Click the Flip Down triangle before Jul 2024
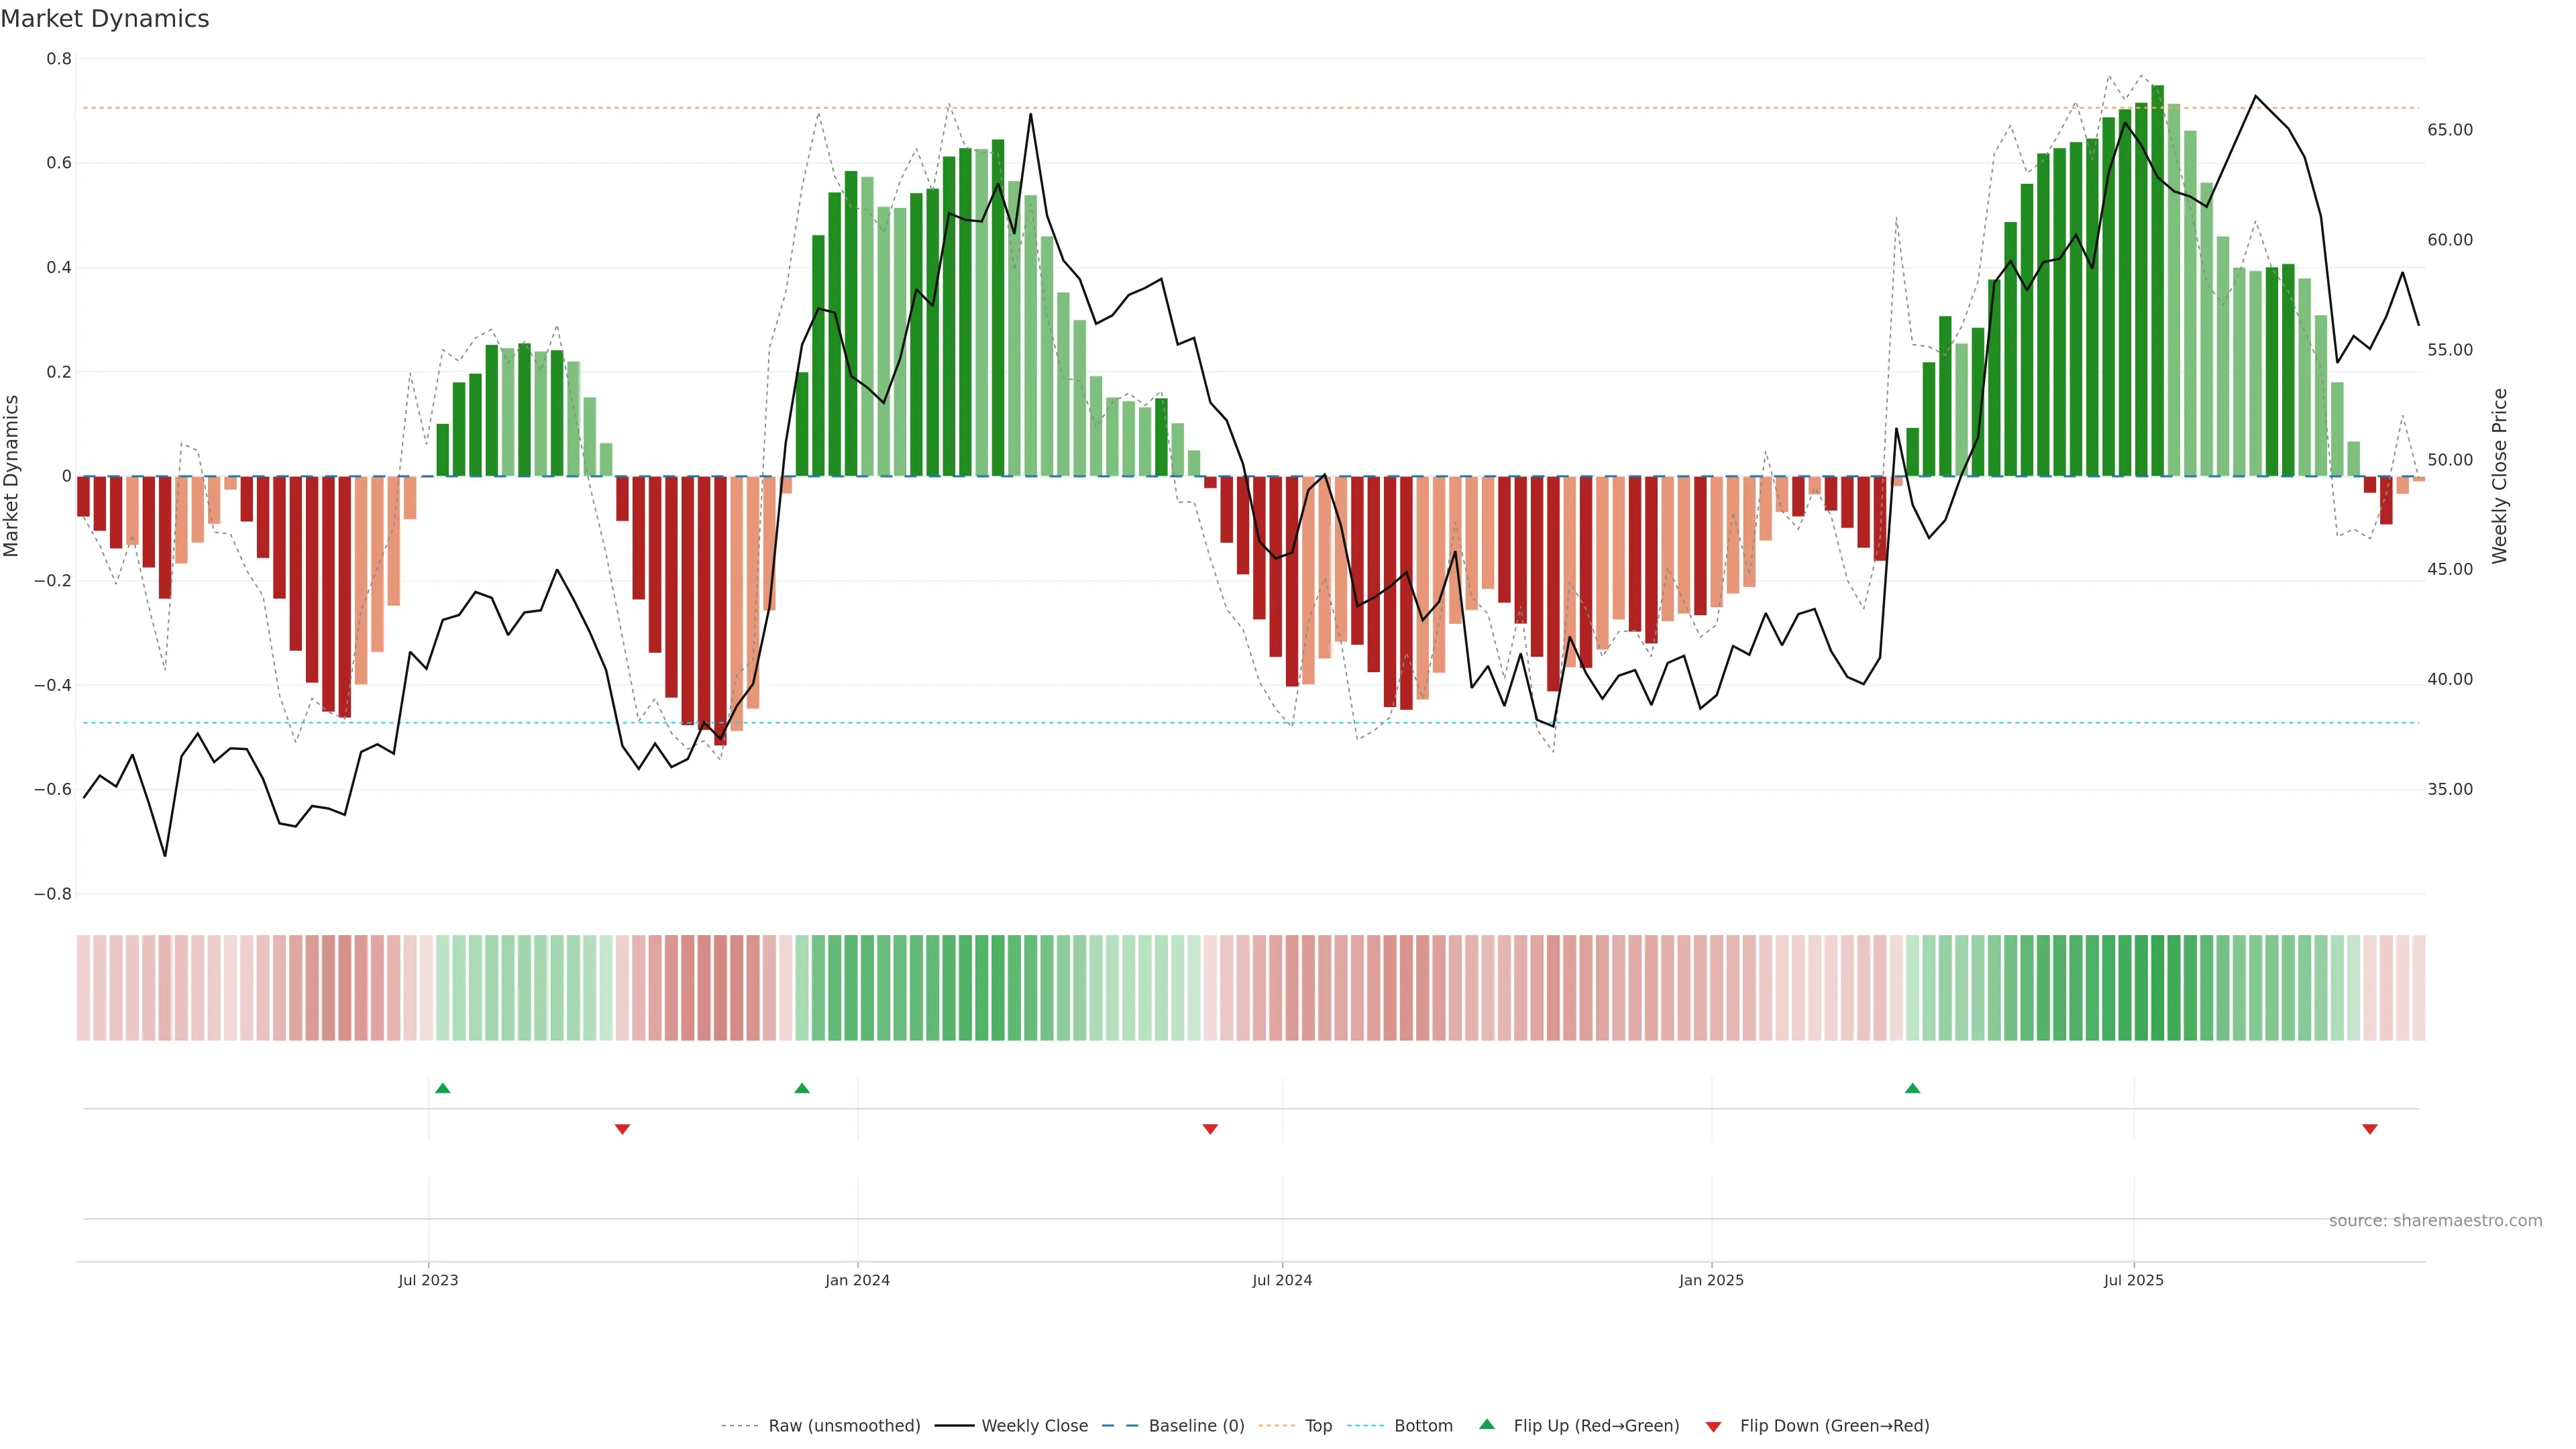This screenshot has height=1449, width=2576. point(1210,1129)
